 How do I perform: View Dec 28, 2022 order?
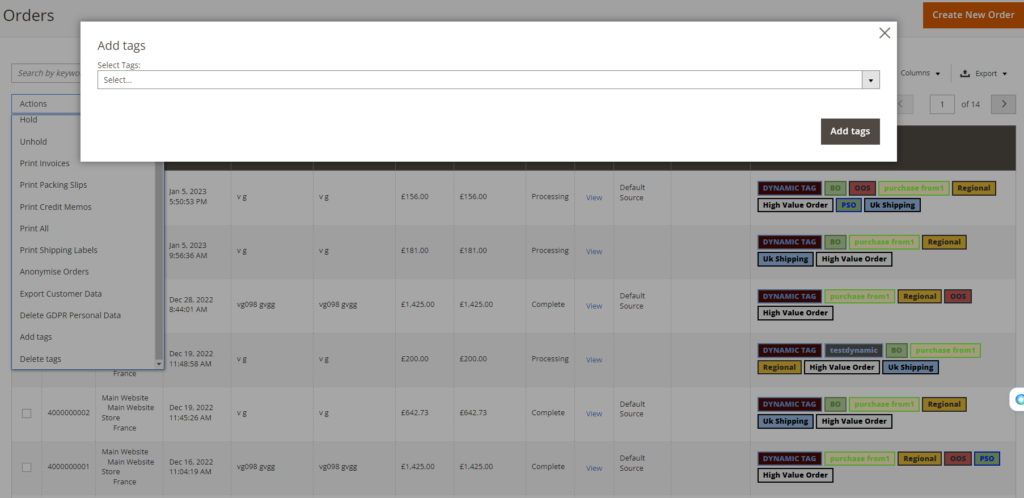point(594,305)
